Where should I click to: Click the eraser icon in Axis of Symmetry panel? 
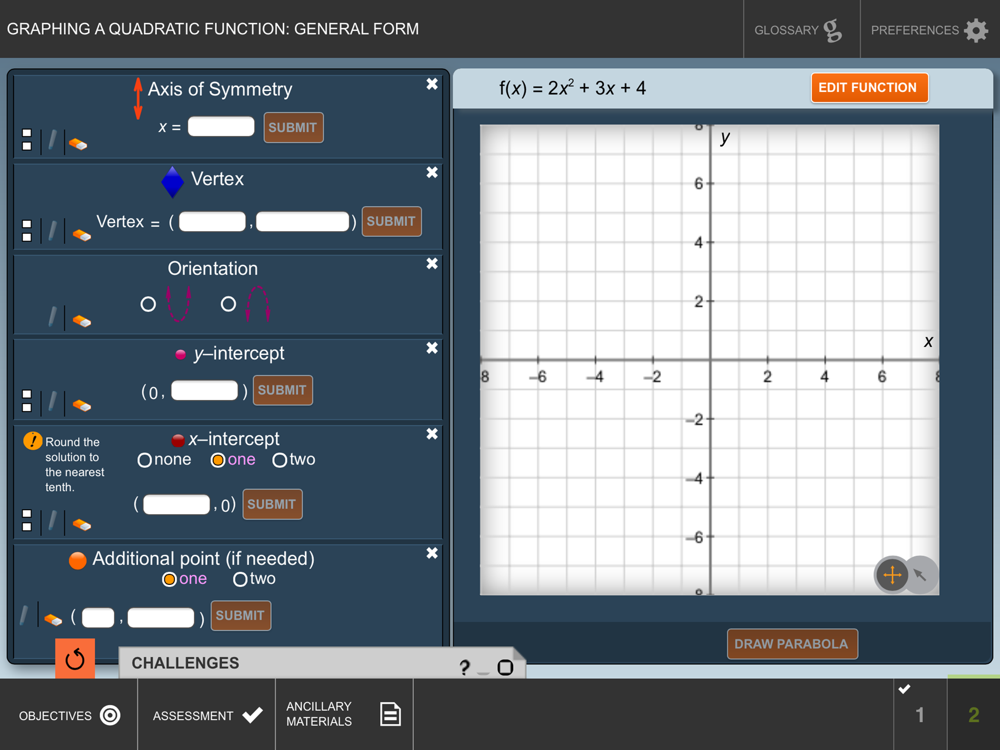pos(78,143)
